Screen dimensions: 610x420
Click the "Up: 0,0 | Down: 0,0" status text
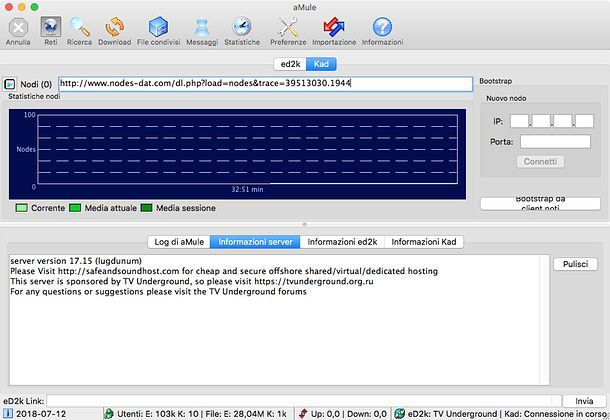point(349,414)
